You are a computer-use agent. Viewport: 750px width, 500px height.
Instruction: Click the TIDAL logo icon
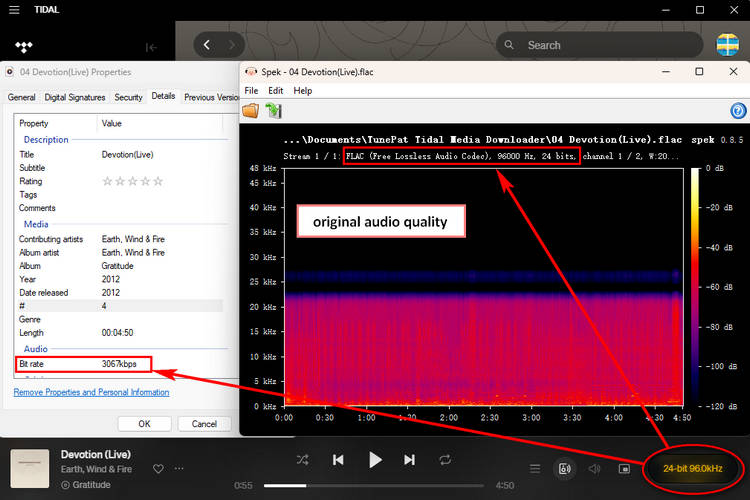[23, 46]
